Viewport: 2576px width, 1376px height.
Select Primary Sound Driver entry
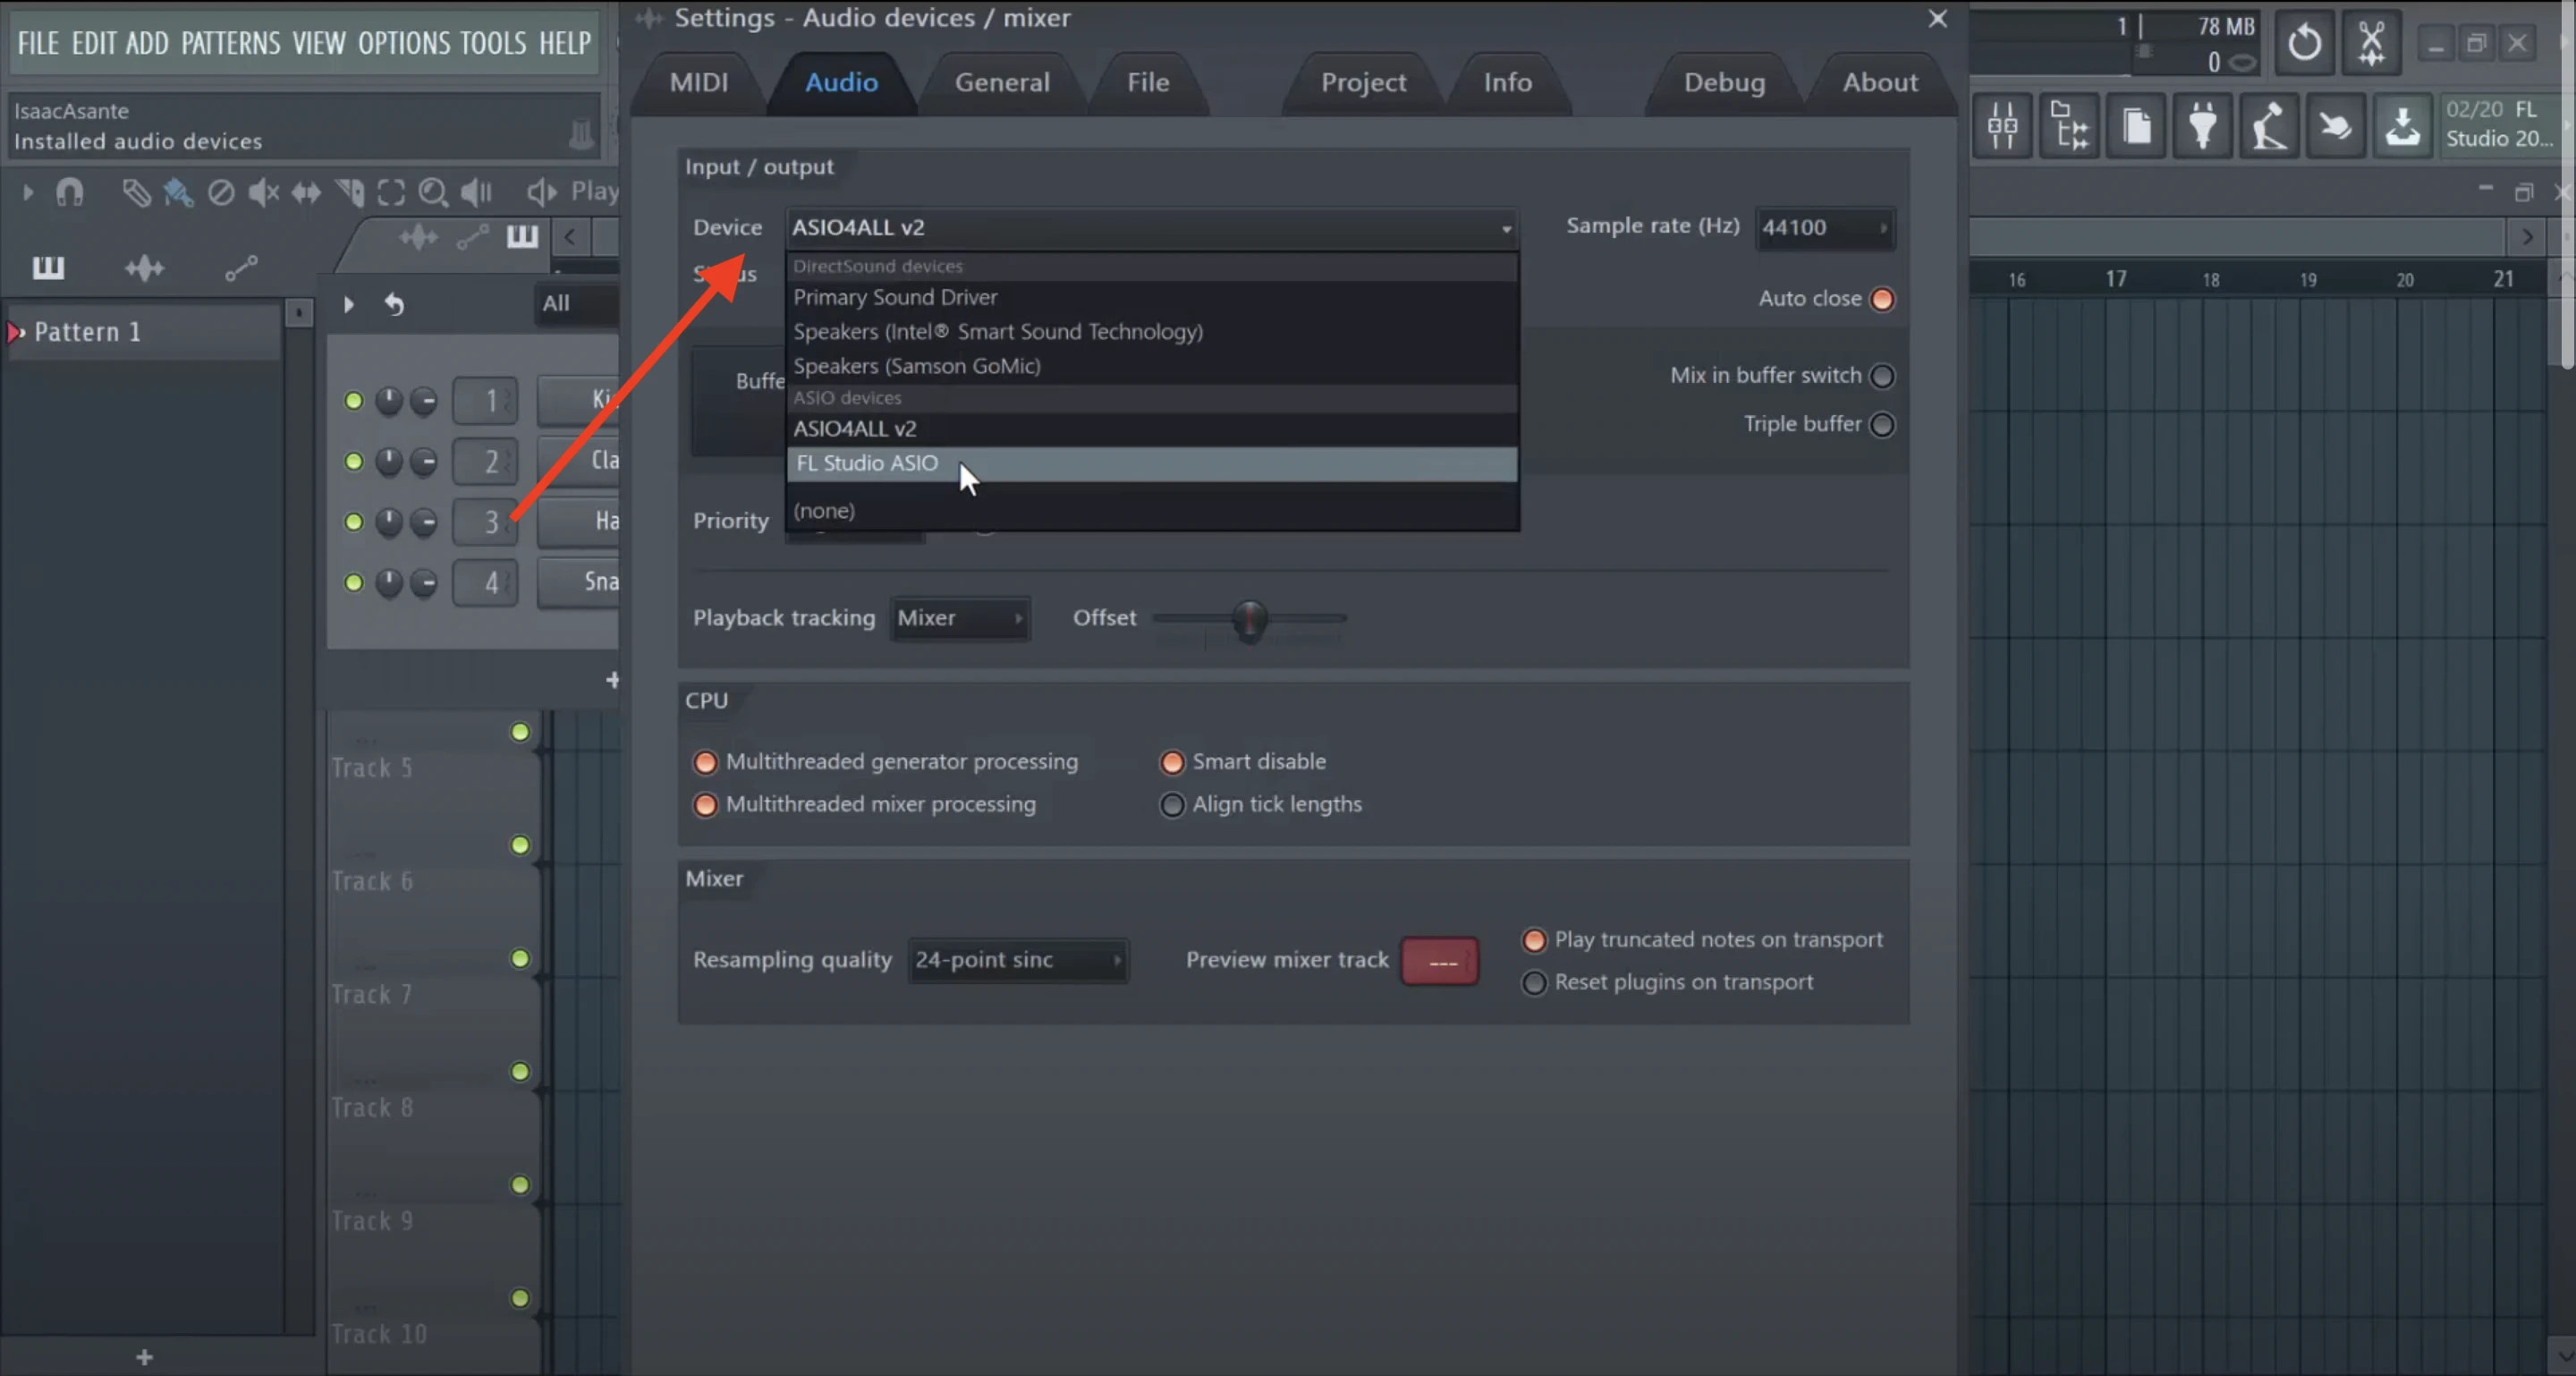point(895,297)
